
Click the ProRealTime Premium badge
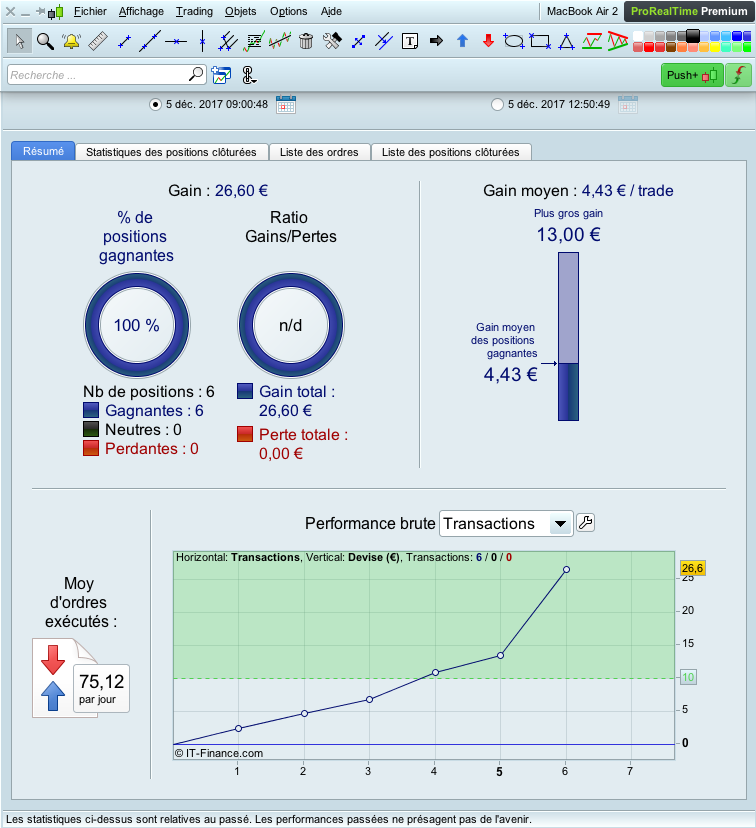tap(689, 11)
